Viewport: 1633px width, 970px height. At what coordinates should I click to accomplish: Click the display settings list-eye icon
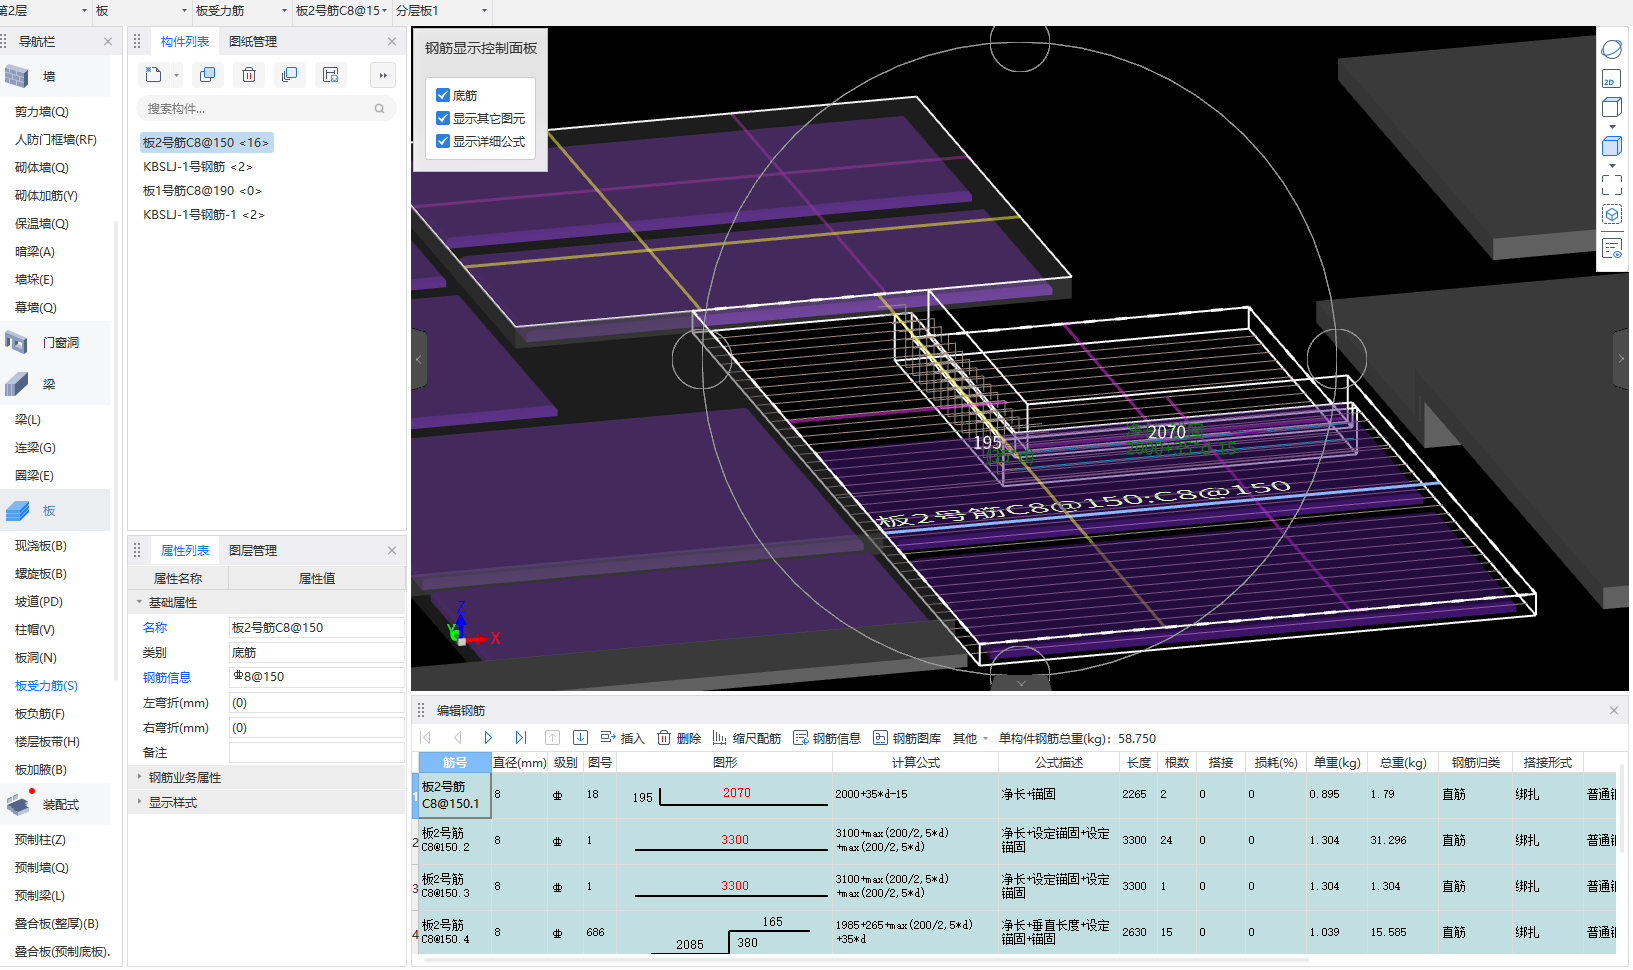[x=1611, y=248]
